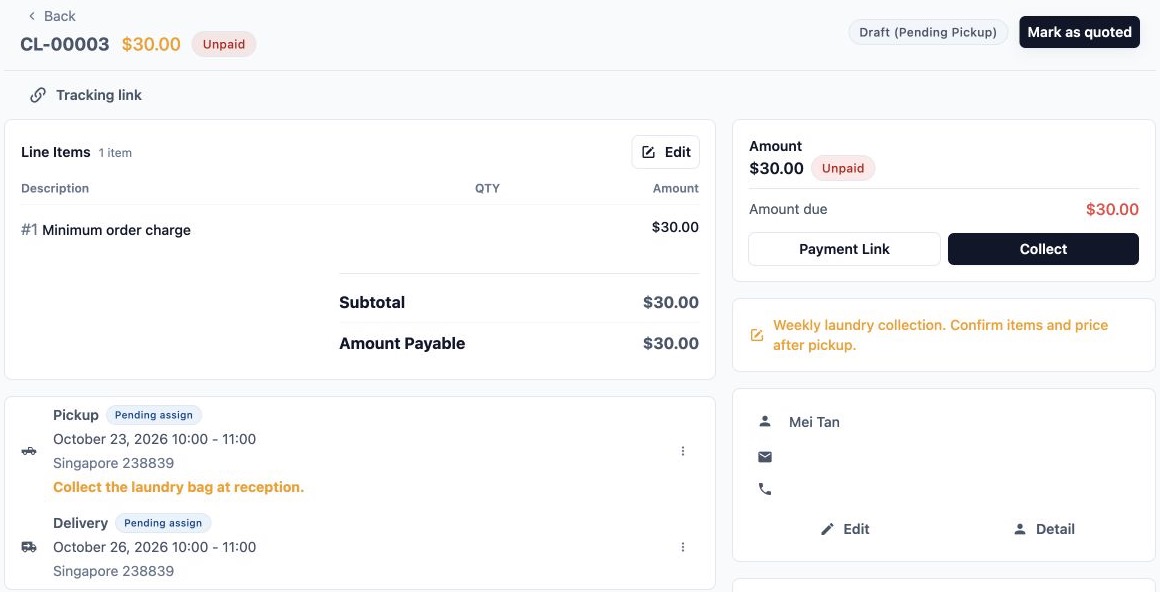Click the Collect payment button
The width and height of the screenshot is (1160, 592).
[1043, 249]
